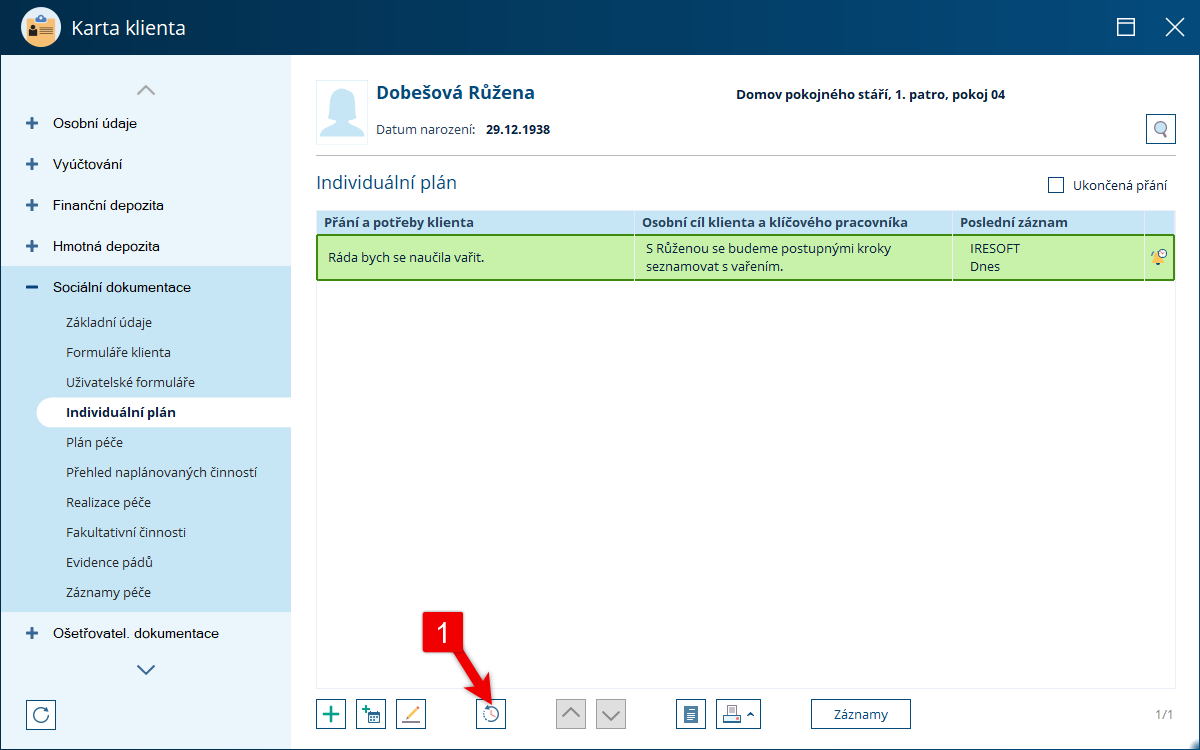Screen dimensions: 1200x750
Task: Click Osobní cíl klienta column header
Action: pos(793,222)
